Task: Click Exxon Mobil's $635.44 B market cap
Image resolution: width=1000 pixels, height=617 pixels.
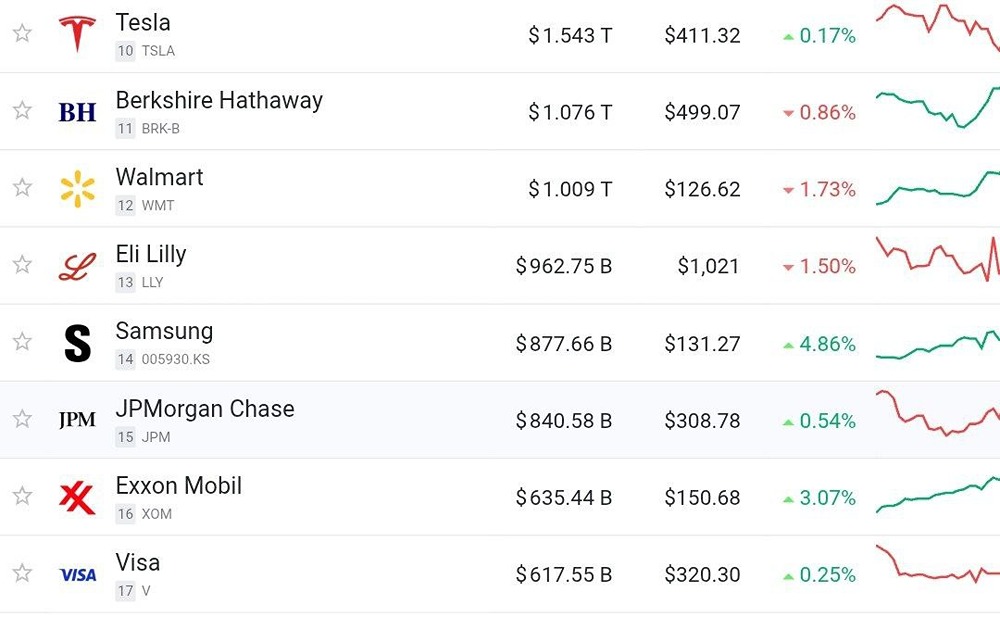Action: click(x=564, y=498)
